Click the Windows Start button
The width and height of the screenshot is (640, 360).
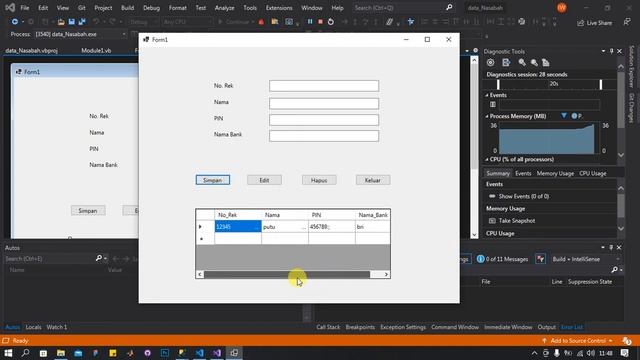(8, 353)
